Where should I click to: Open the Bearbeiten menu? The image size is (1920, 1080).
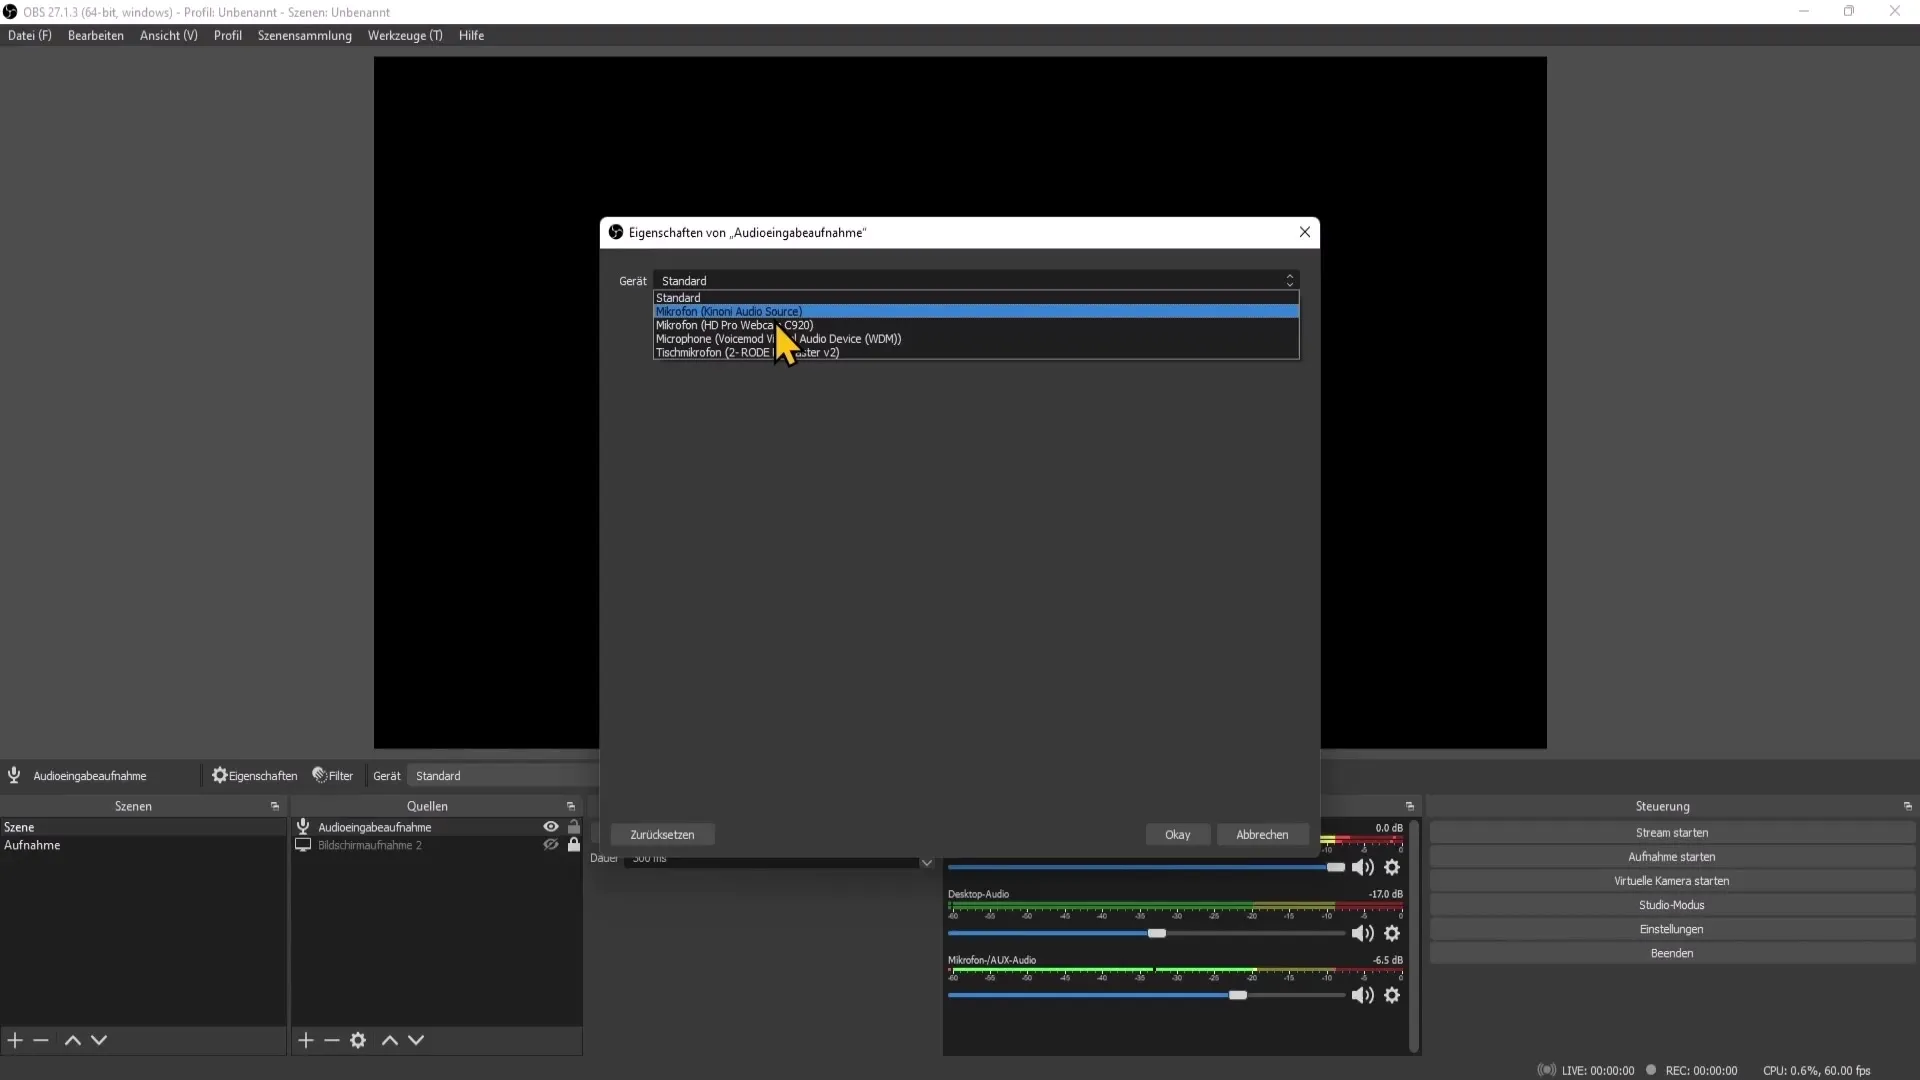pyautogui.click(x=96, y=35)
